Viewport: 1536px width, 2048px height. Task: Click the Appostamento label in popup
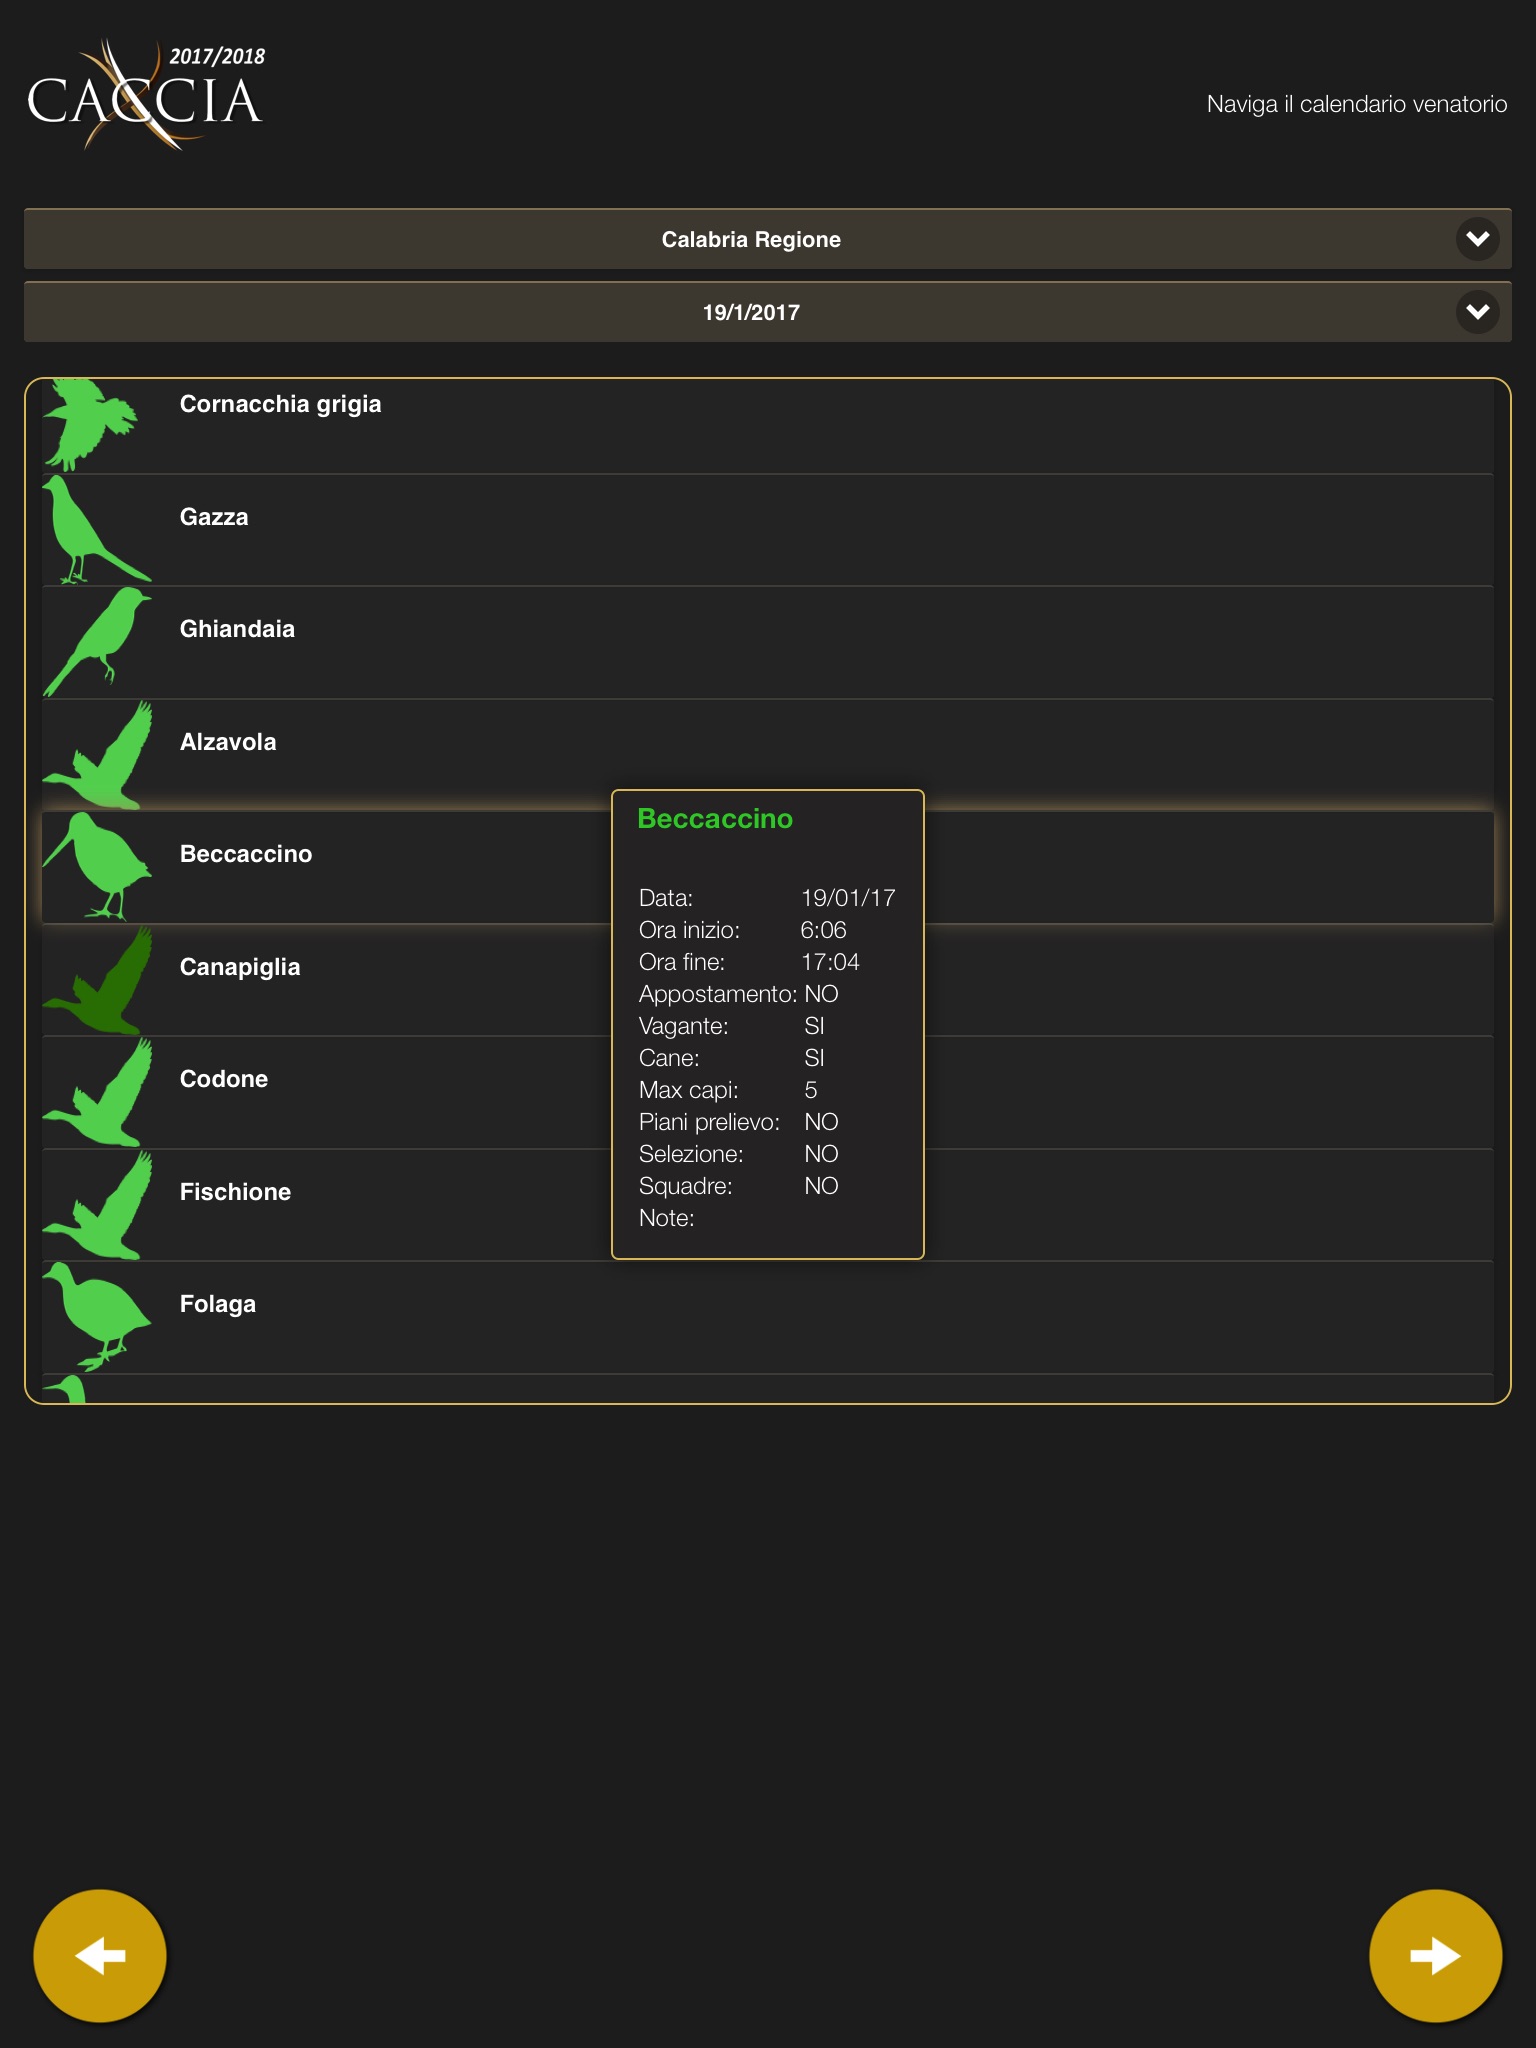coord(717,994)
